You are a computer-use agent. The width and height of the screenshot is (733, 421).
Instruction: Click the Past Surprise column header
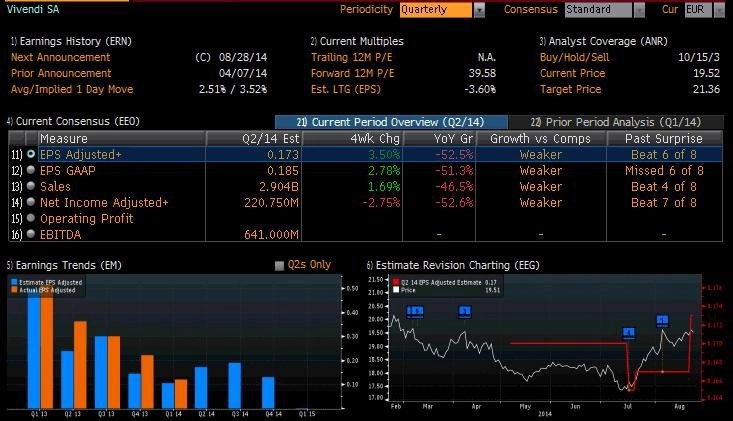pos(664,139)
